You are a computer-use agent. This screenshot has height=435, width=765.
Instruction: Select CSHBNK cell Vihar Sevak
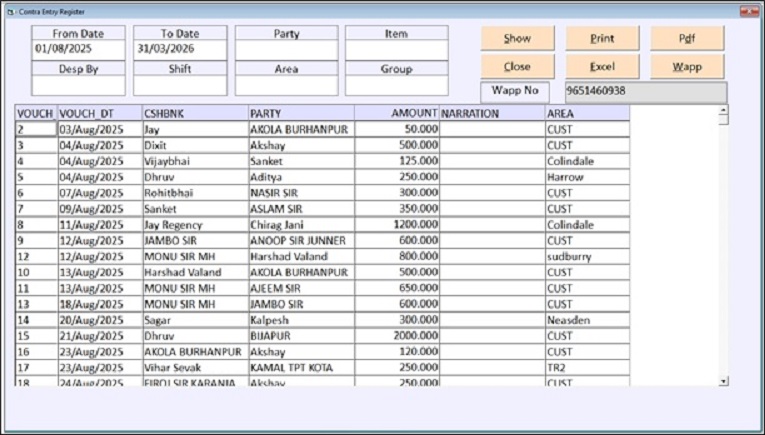point(195,368)
